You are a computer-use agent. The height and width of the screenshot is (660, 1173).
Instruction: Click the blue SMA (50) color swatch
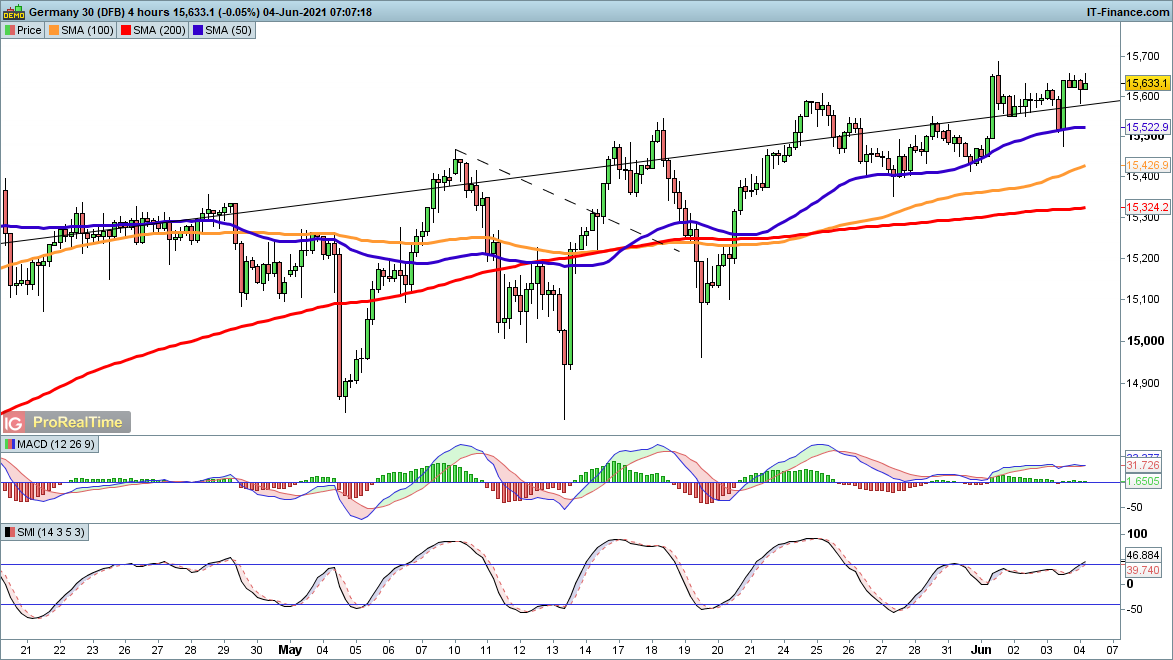point(198,30)
